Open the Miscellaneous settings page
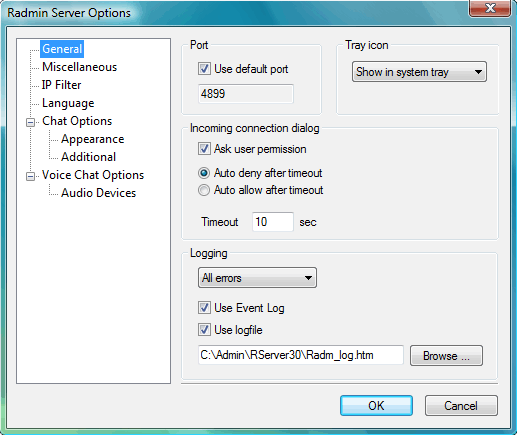 79,67
